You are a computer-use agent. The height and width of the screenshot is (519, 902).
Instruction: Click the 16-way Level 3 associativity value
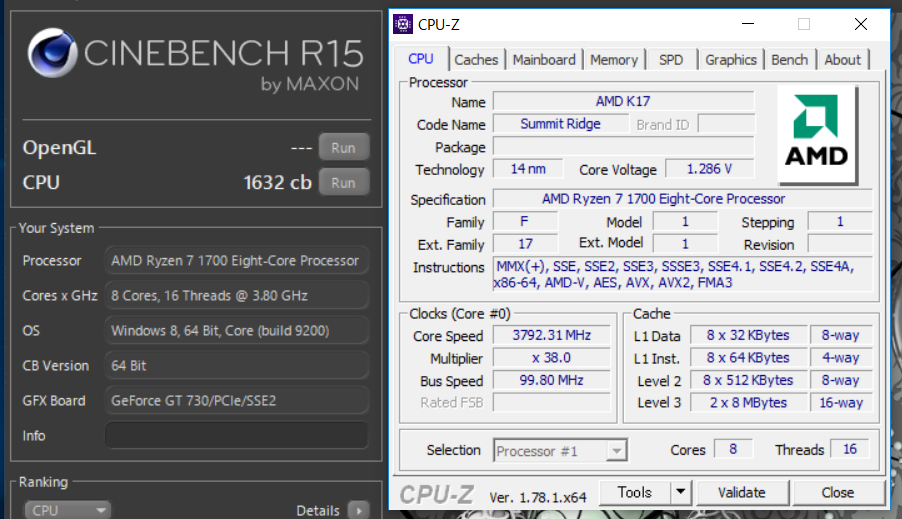click(x=842, y=403)
